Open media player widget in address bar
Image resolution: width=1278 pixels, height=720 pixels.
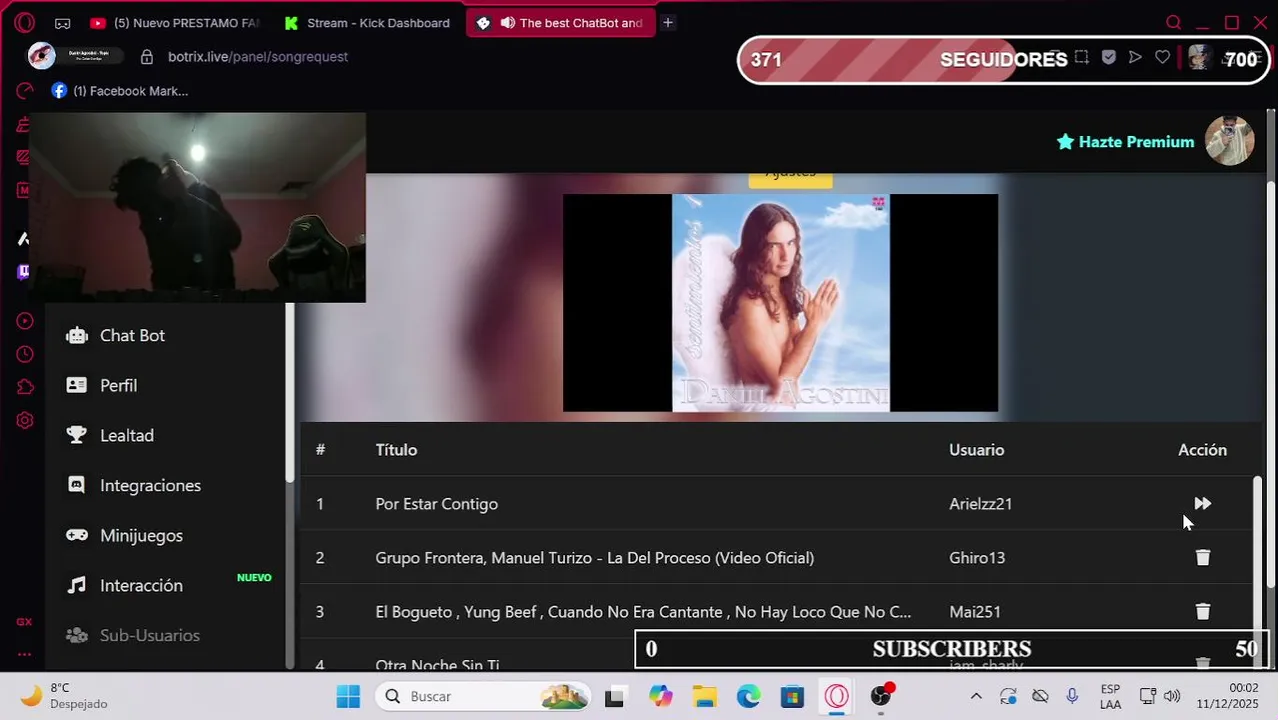(x=77, y=56)
